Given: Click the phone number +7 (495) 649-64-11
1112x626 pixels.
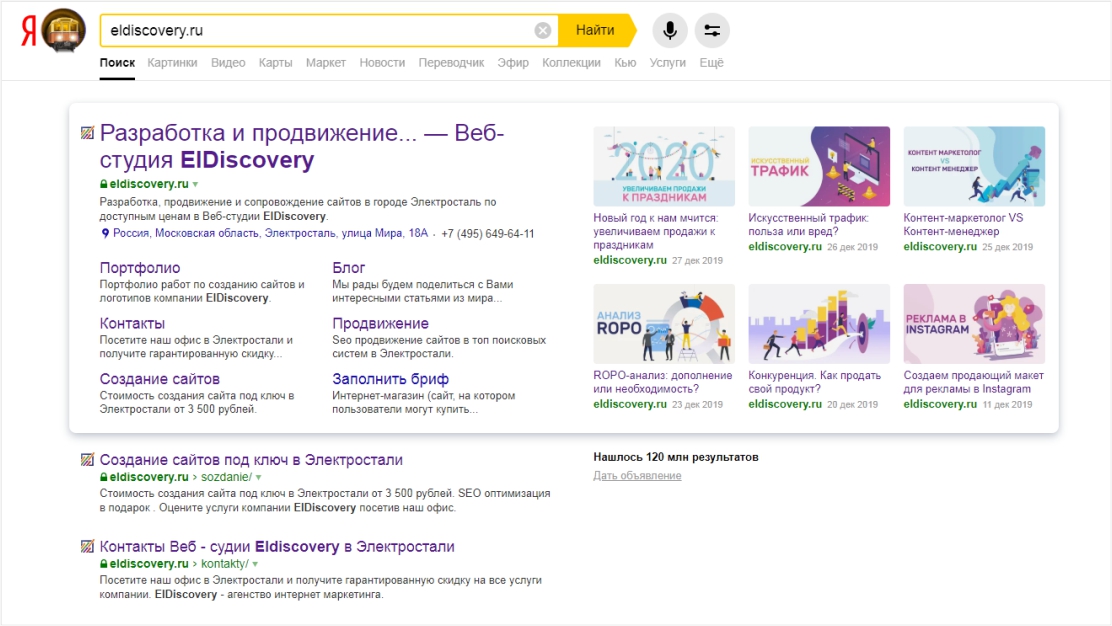Looking at the screenshot, I should click(488, 233).
